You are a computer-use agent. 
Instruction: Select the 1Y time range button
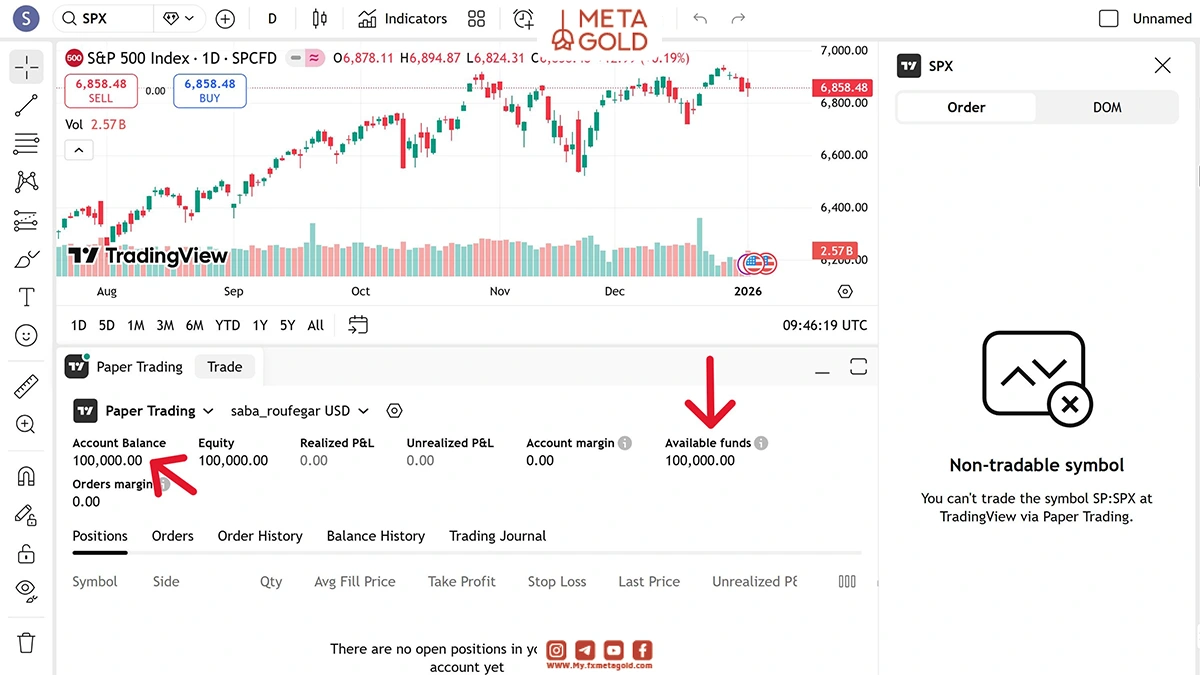click(x=260, y=325)
